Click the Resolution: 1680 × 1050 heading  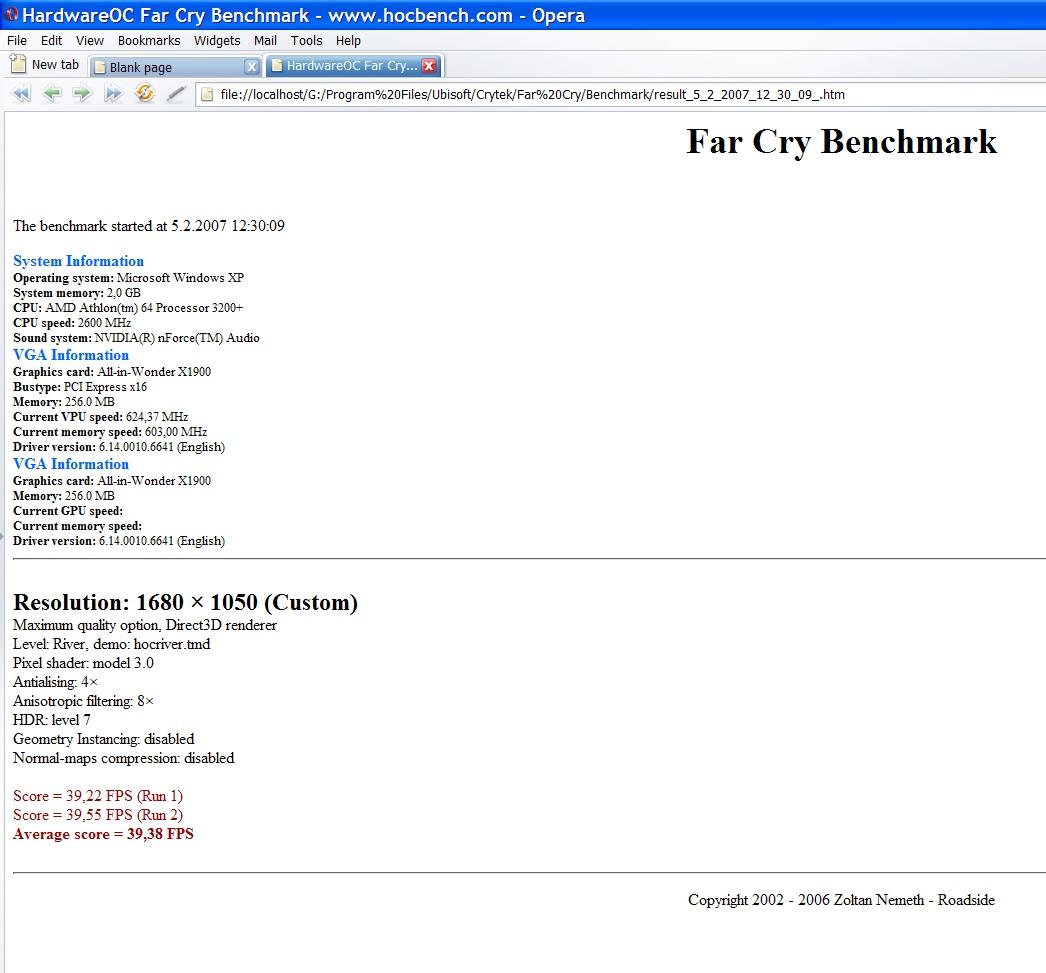tap(185, 602)
